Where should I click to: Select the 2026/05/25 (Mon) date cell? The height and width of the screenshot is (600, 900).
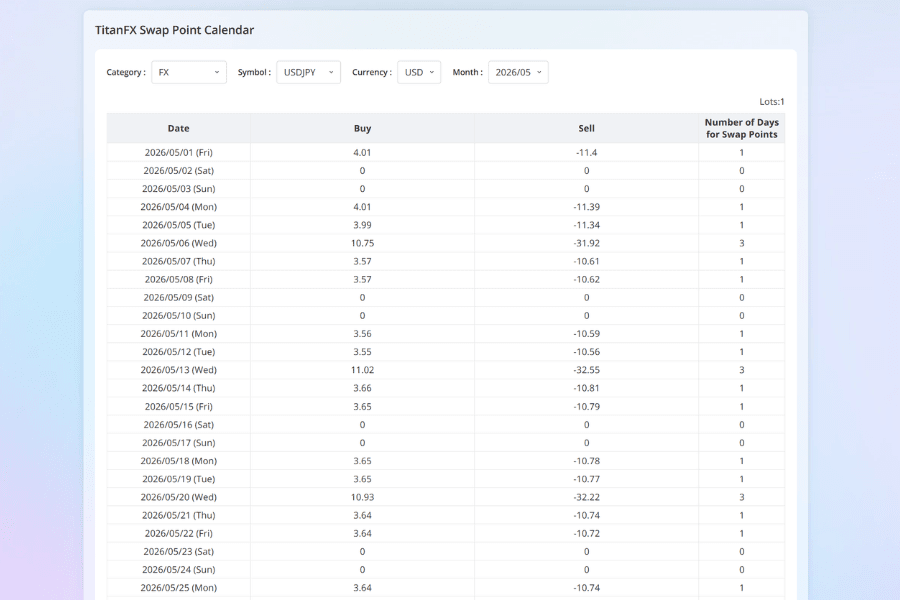179,588
